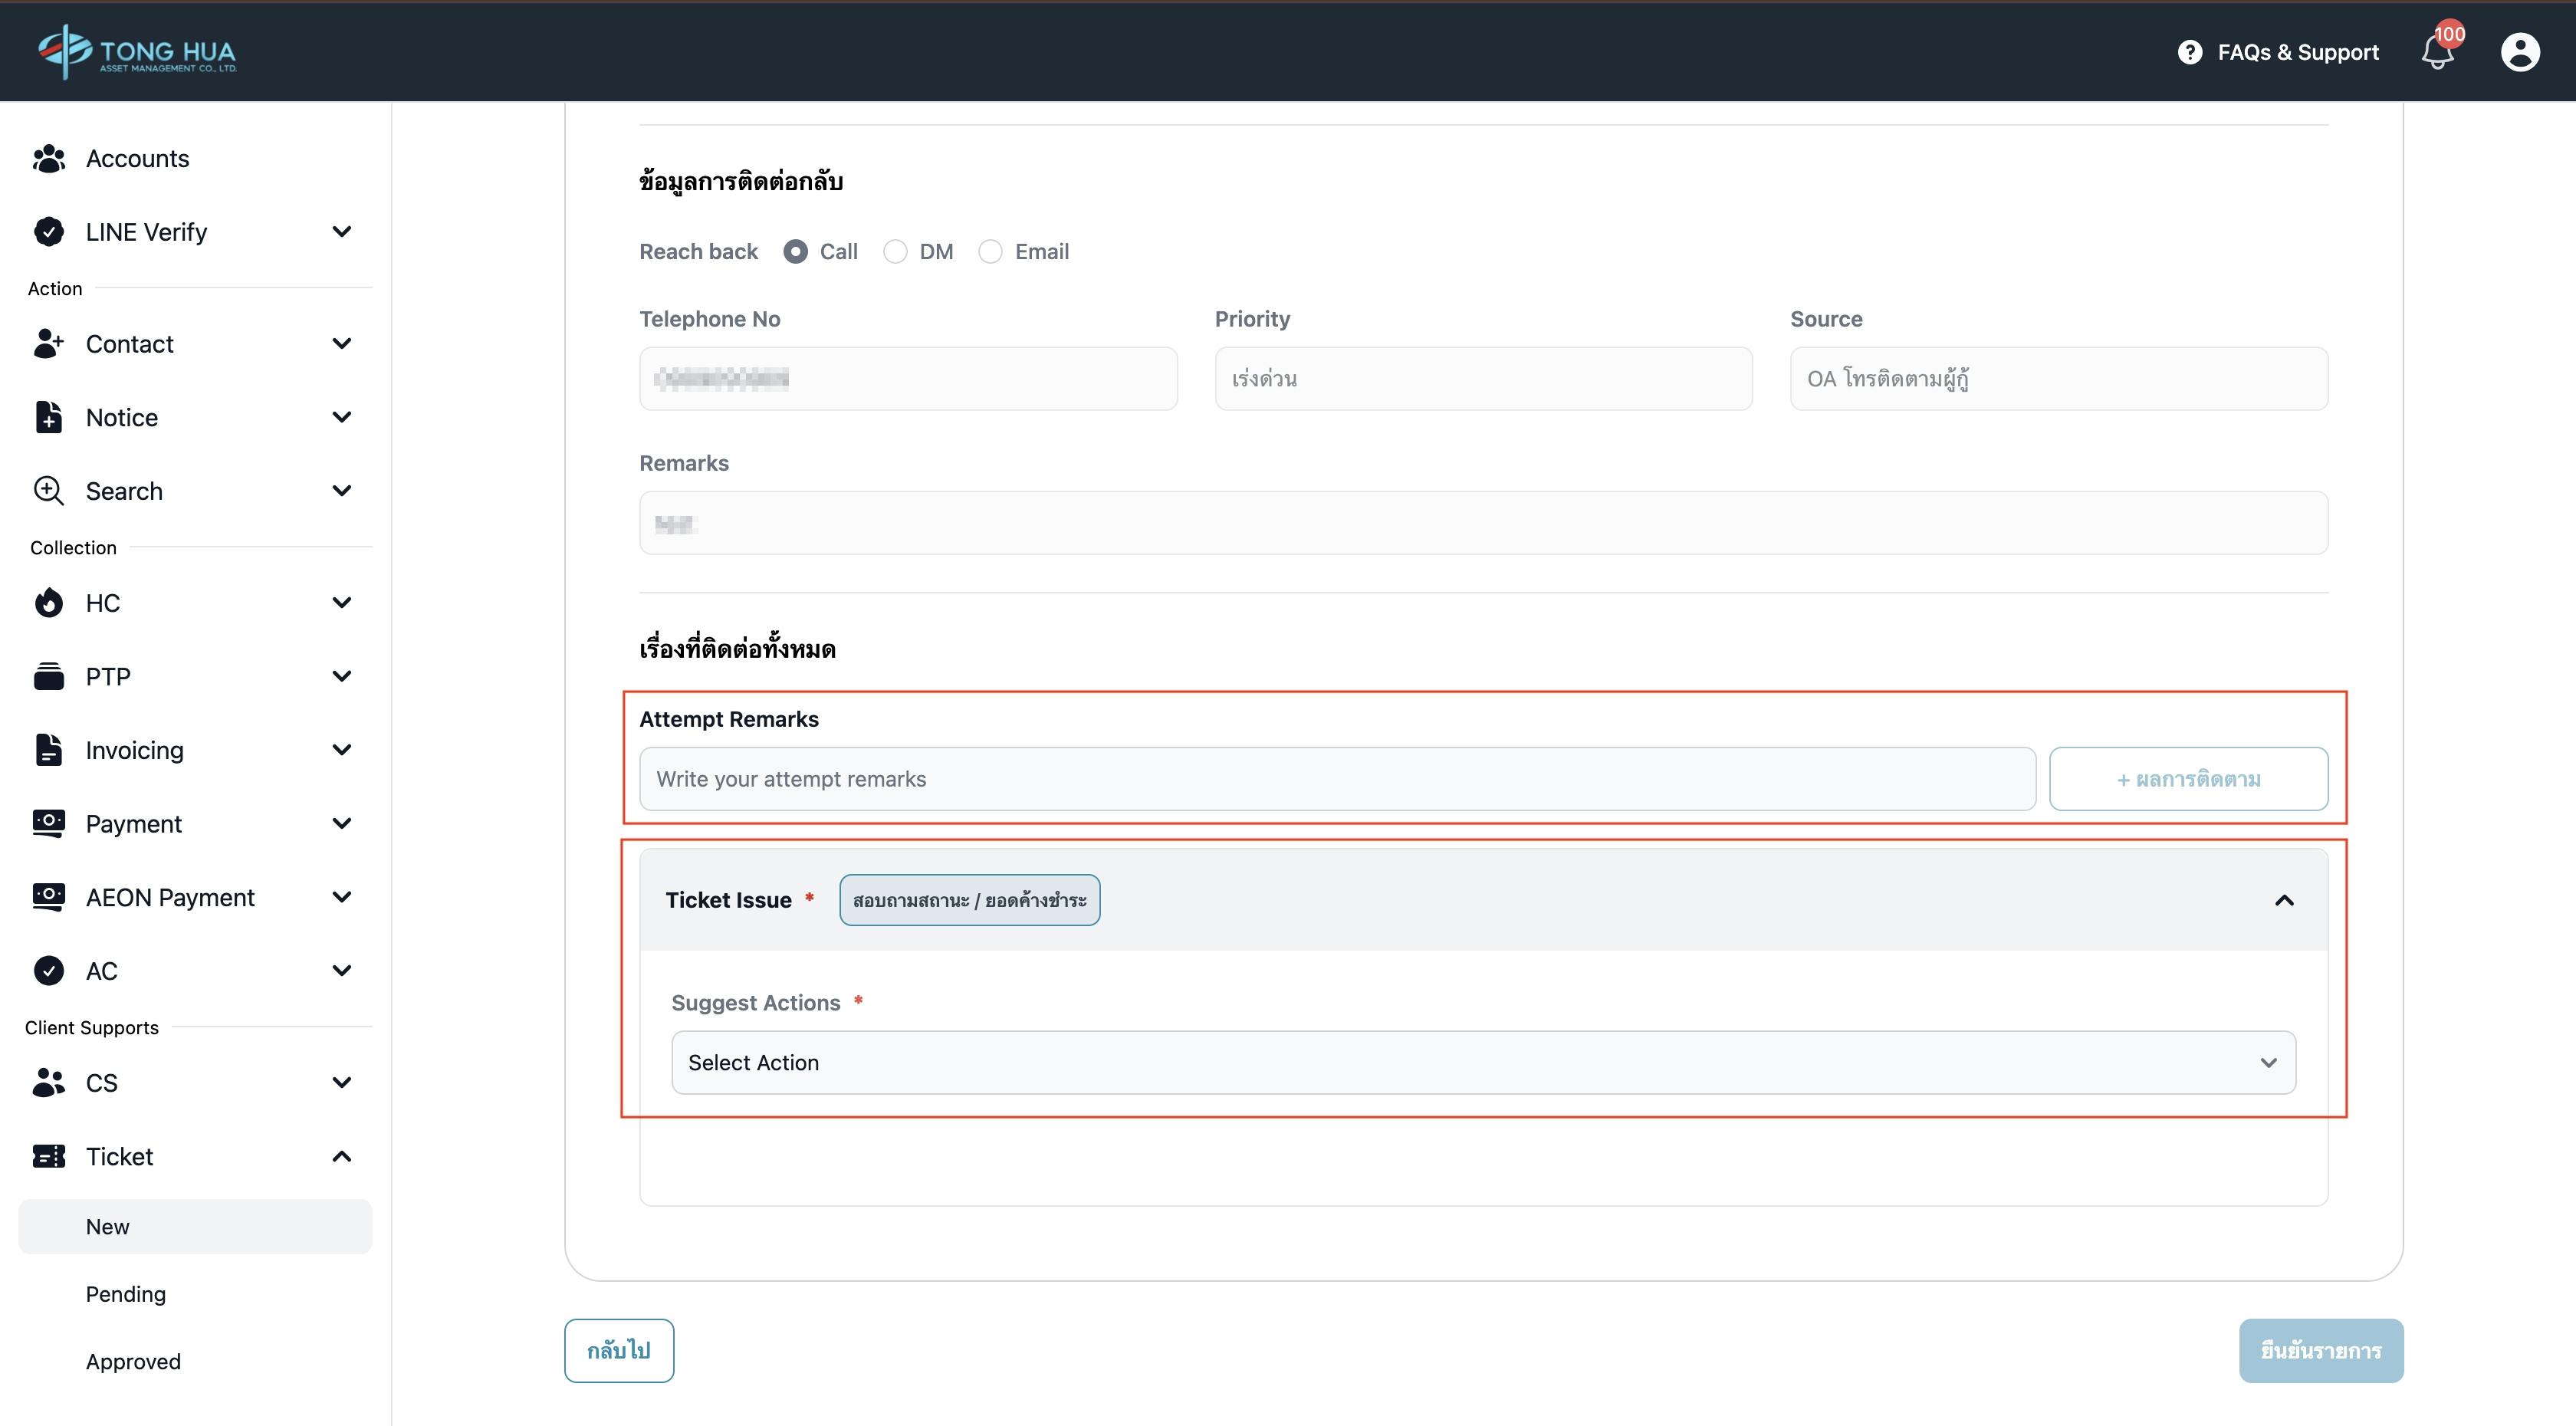Click the Accounts people icon in sidebar
The image size is (2576, 1426).
point(48,158)
